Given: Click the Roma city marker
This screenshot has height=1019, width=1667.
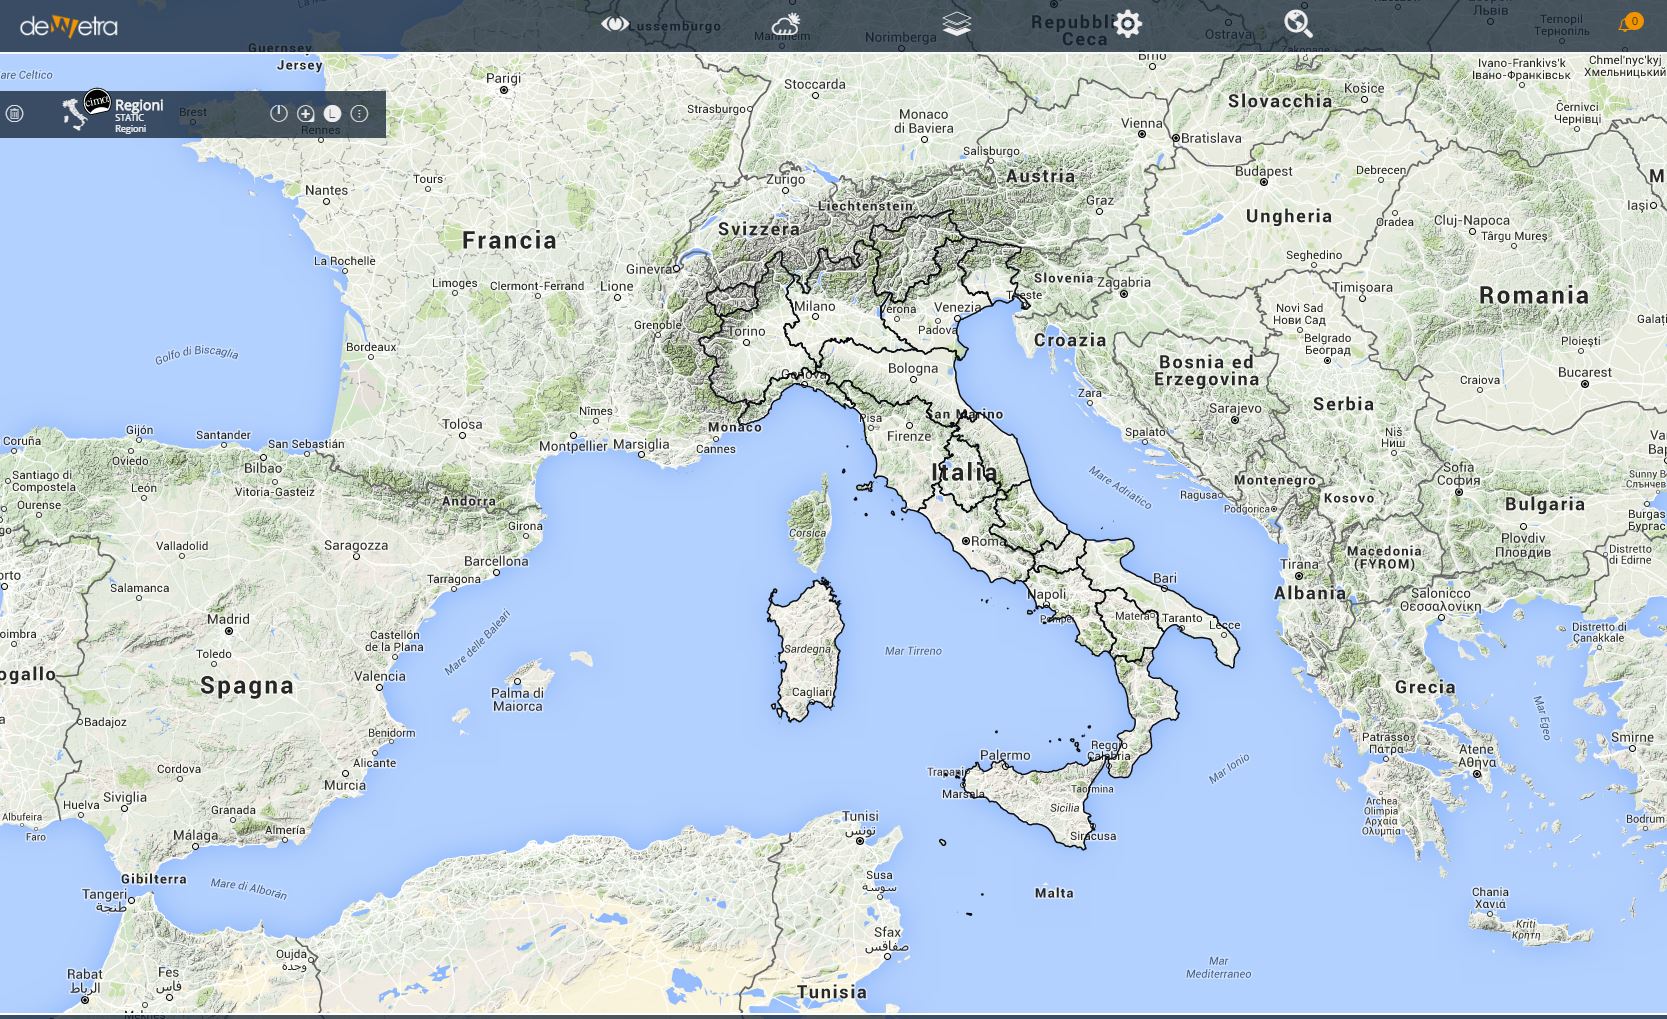Looking at the screenshot, I should (966, 541).
